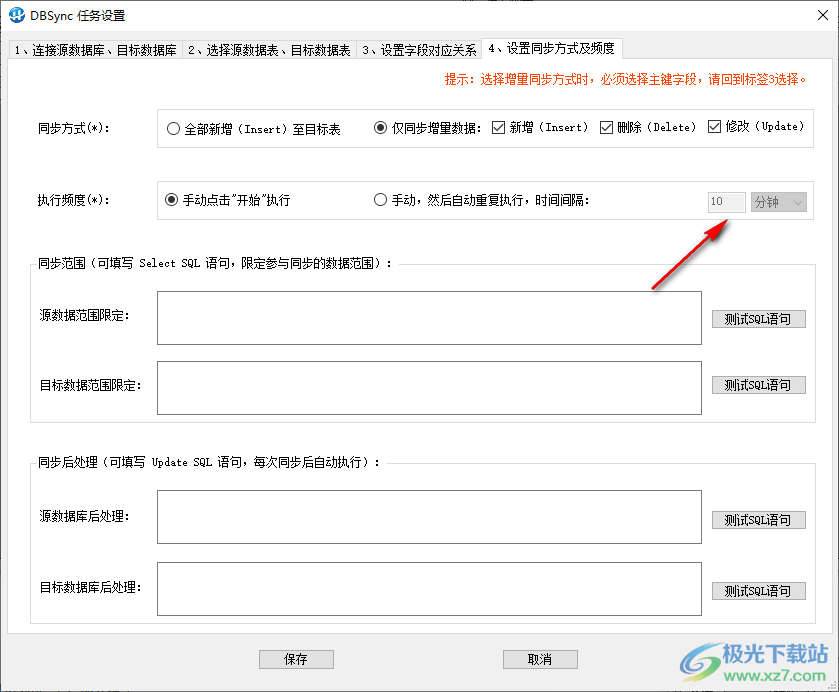Go to tab 3 设置字段对应关系
Image resolution: width=839 pixels, height=692 pixels.
point(419,50)
